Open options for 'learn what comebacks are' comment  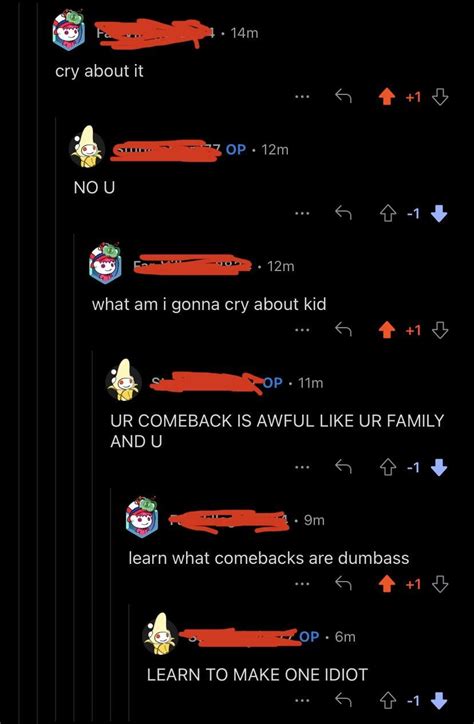pos(302,584)
